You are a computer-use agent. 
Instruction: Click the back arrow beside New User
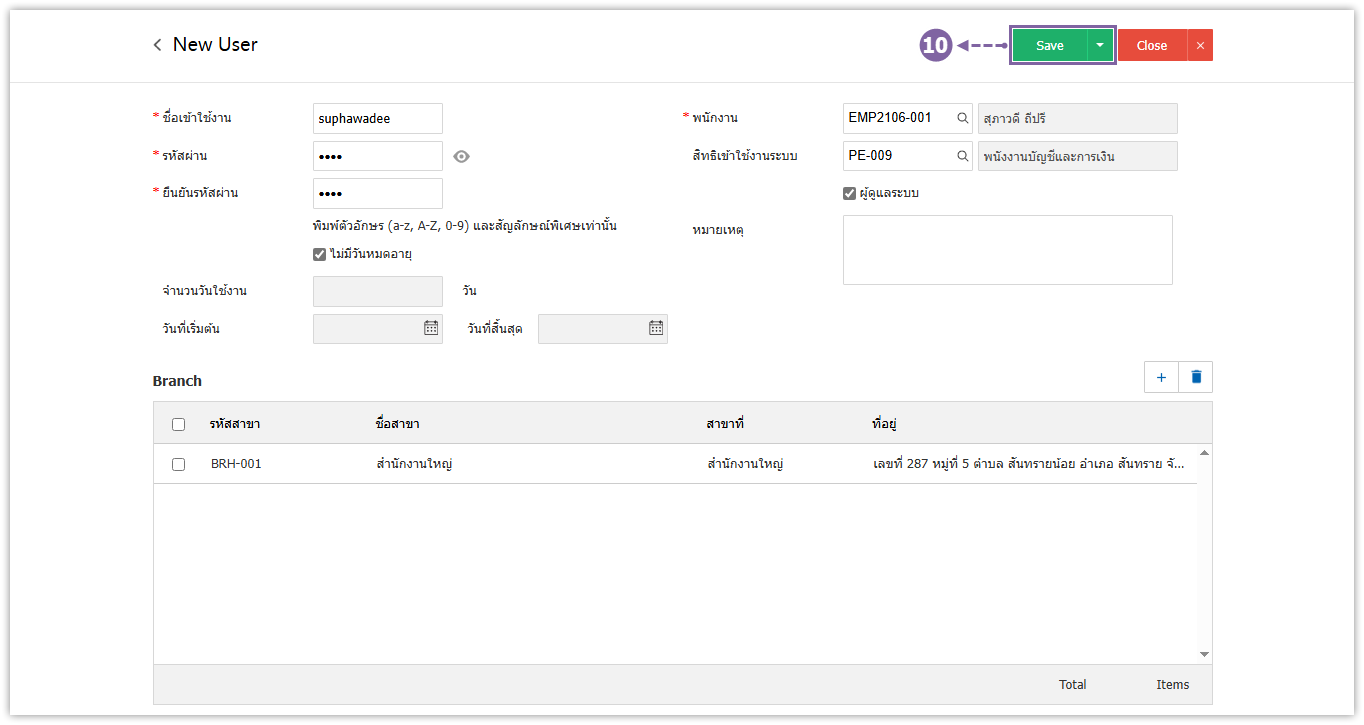[157, 45]
